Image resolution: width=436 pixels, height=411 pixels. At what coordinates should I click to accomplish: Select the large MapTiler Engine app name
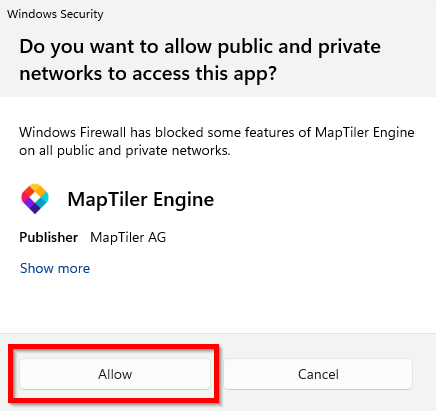[141, 200]
